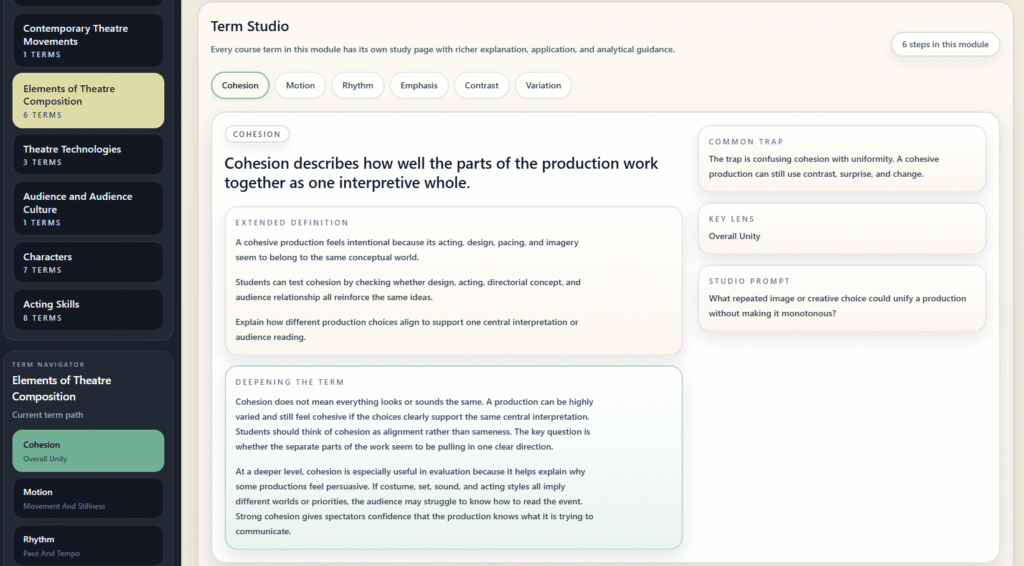Click the Common Trap card

[x=841, y=159]
